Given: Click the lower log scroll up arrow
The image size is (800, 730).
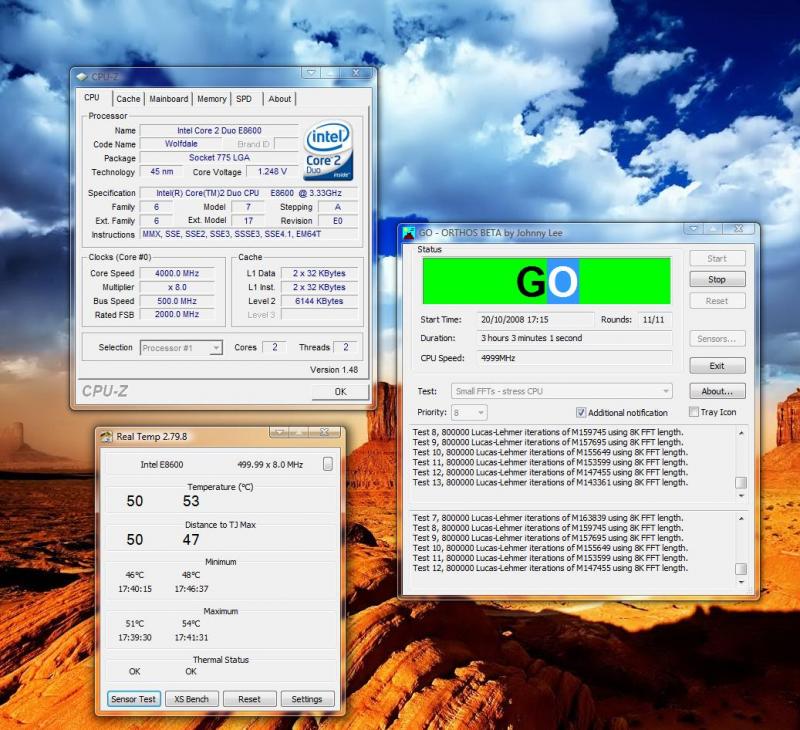Looking at the screenshot, I should [x=741, y=518].
